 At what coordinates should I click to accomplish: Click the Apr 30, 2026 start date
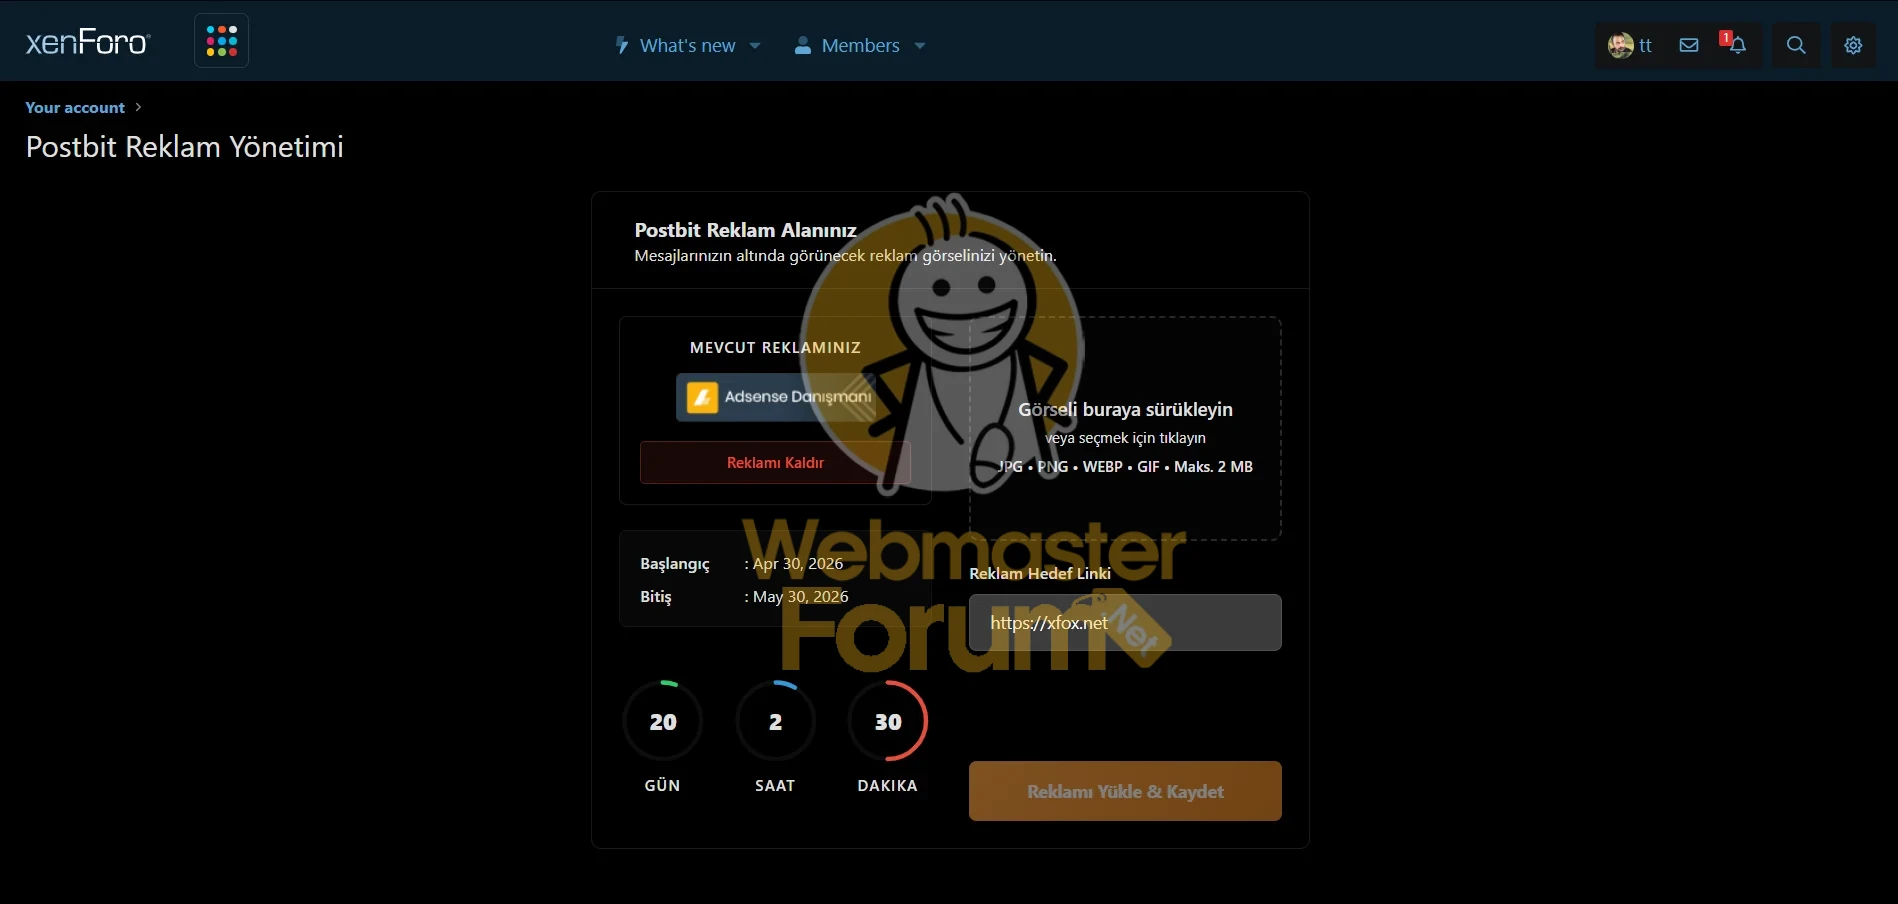(798, 564)
